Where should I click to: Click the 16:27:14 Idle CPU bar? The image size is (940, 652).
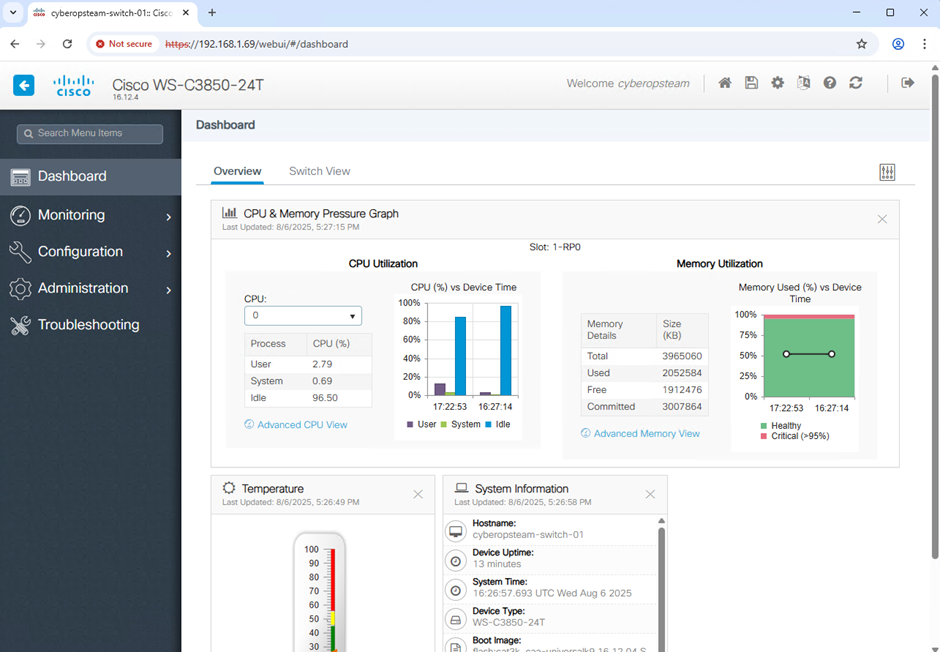click(x=505, y=351)
